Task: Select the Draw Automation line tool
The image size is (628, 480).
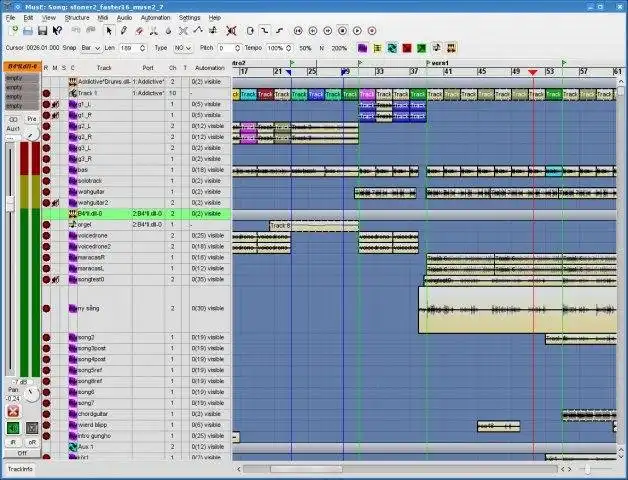Action: (198, 31)
